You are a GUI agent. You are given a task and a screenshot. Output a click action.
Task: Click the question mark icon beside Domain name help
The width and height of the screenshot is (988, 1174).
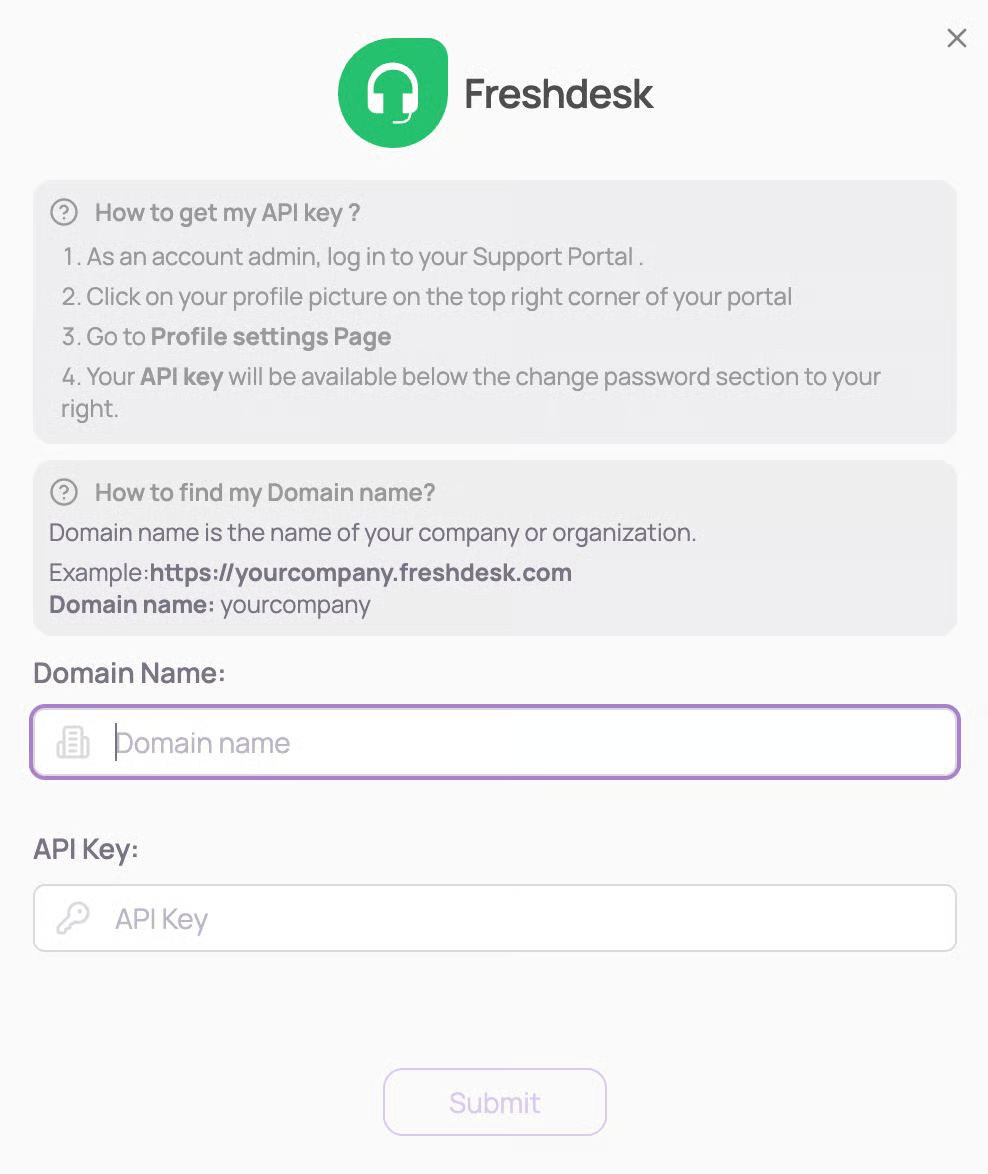pyautogui.click(x=64, y=492)
